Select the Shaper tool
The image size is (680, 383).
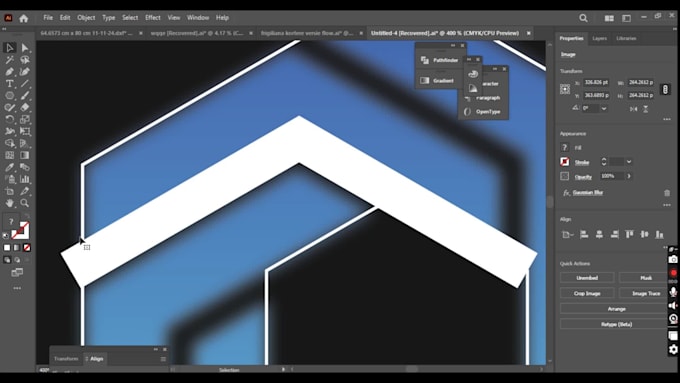pyautogui.click(x=10, y=108)
